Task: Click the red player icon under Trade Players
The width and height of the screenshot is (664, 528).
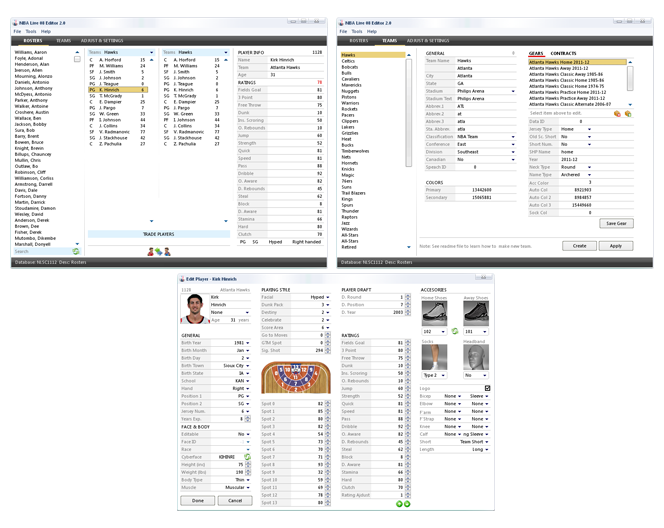Action: (x=150, y=252)
